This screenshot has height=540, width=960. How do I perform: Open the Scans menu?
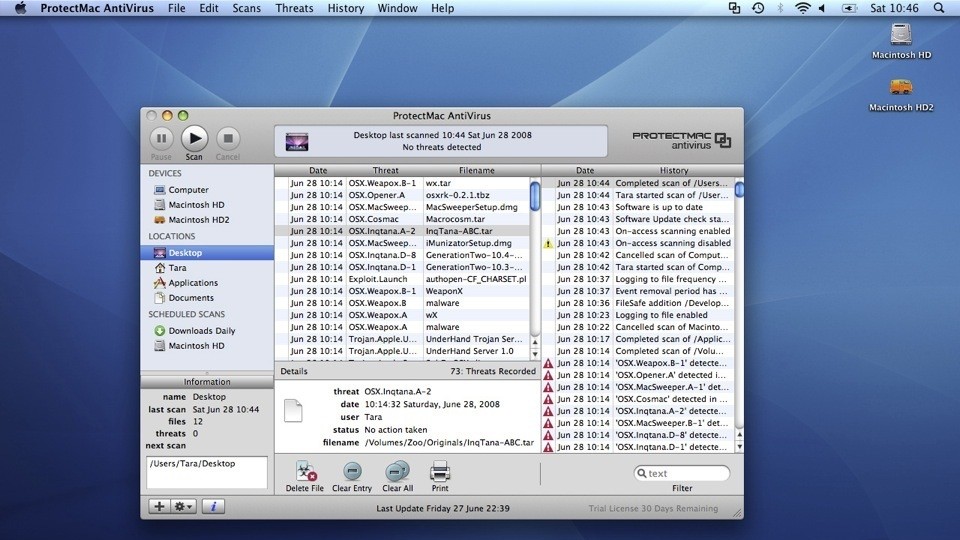click(246, 8)
